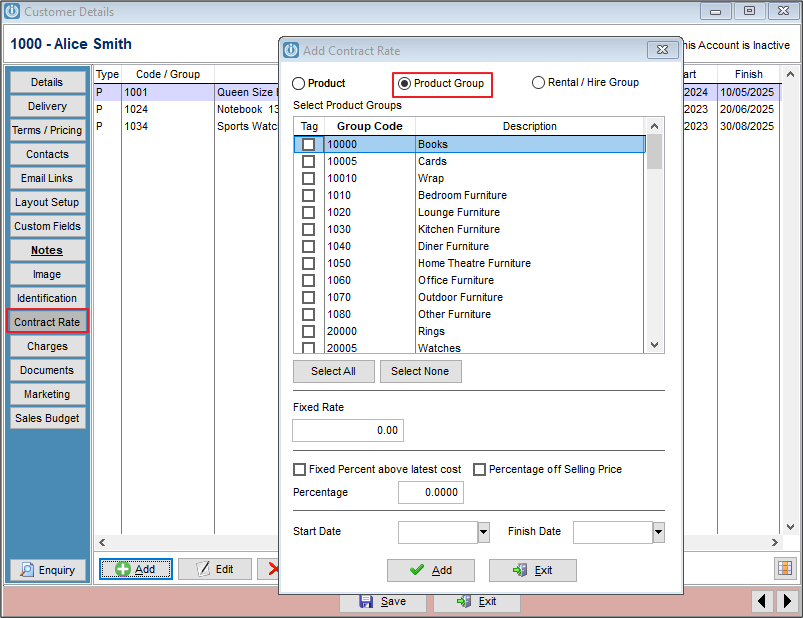Tag the 1060 Office Furniture checkbox
This screenshot has width=803, height=618.
click(x=308, y=280)
